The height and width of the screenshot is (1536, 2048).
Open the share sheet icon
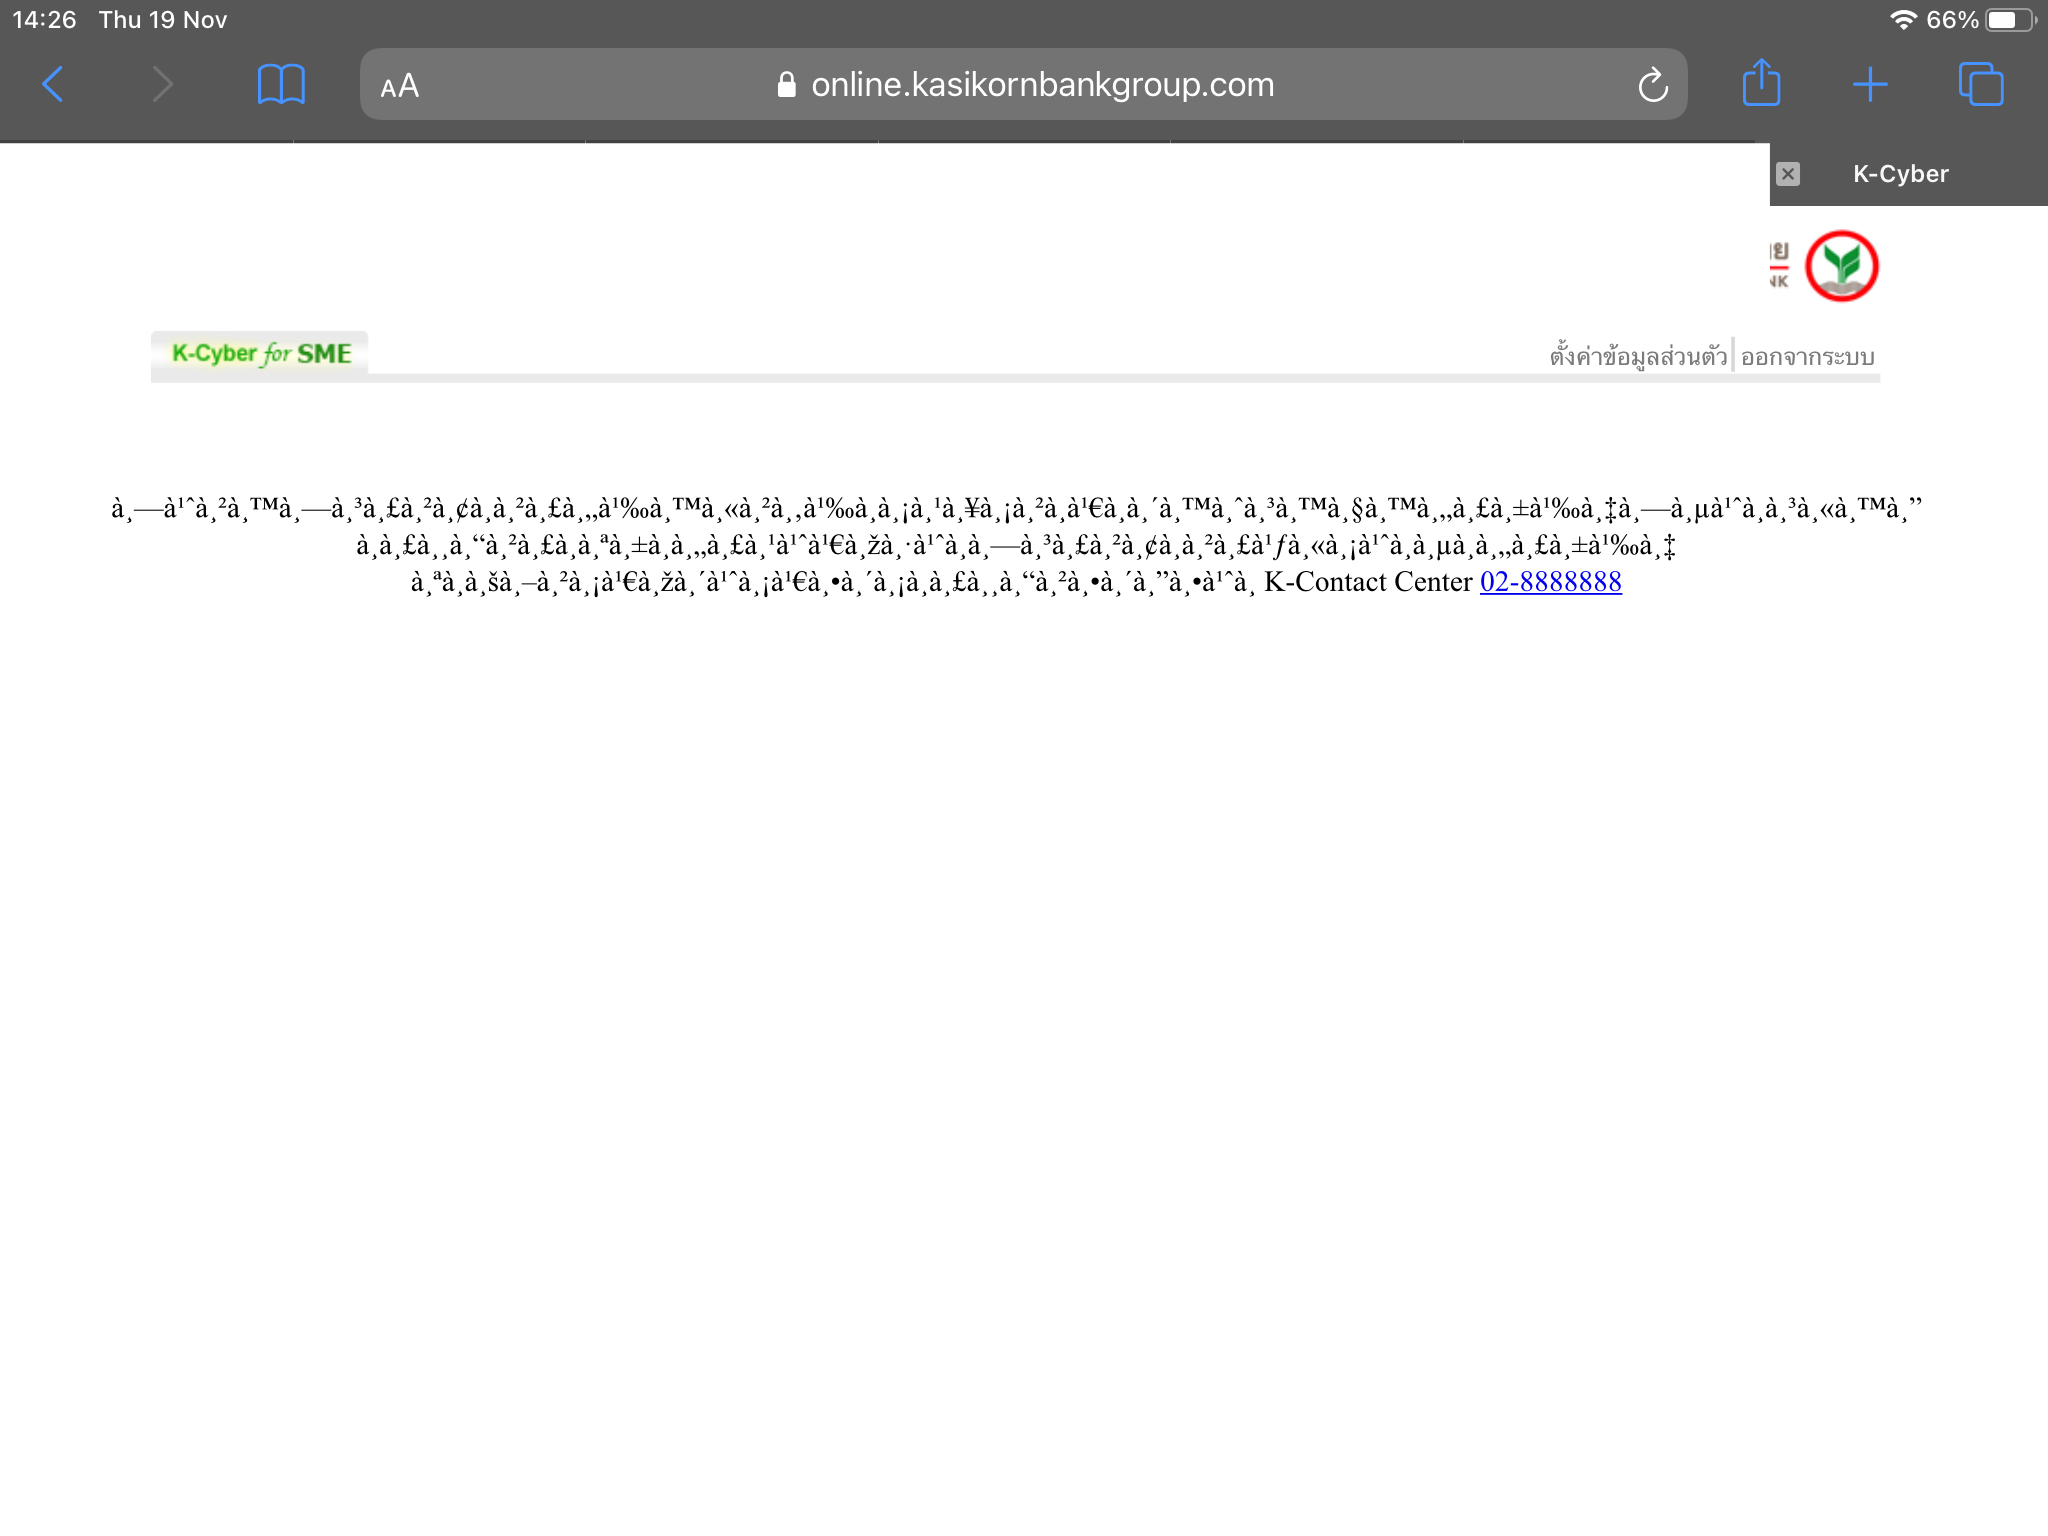tap(1761, 83)
